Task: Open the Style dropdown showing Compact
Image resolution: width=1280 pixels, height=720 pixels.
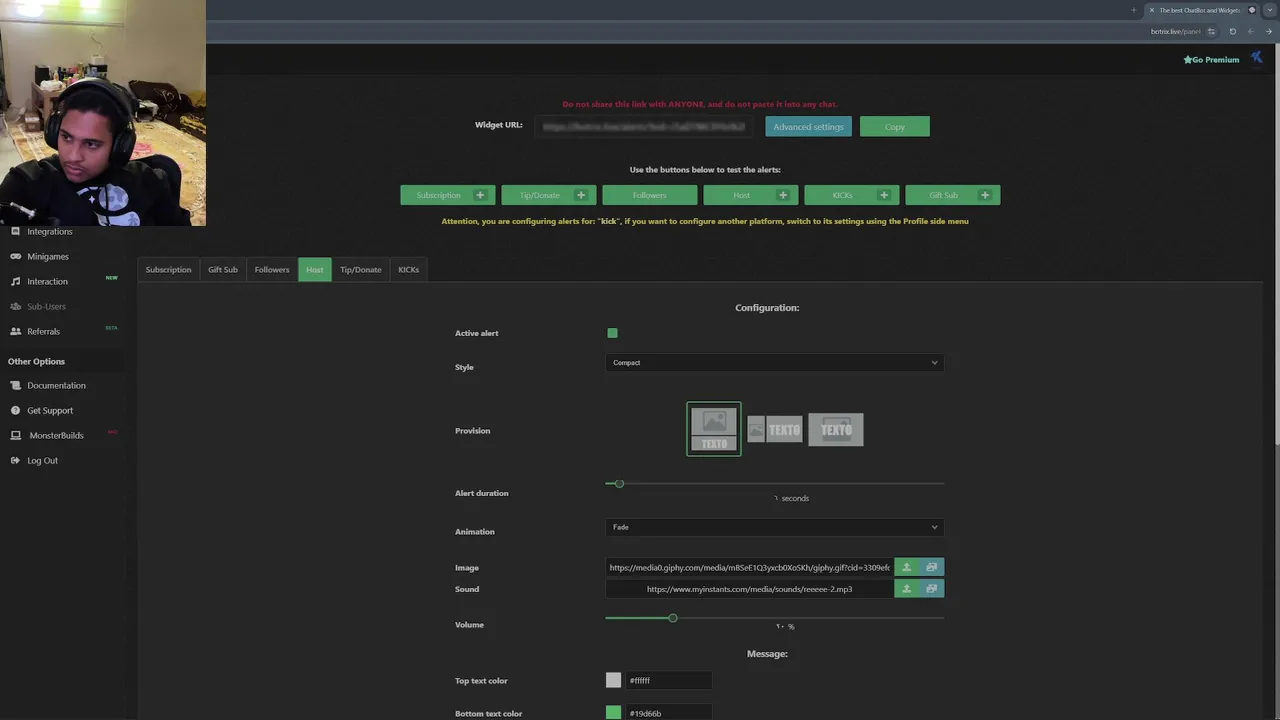Action: [x=774, y=363]
